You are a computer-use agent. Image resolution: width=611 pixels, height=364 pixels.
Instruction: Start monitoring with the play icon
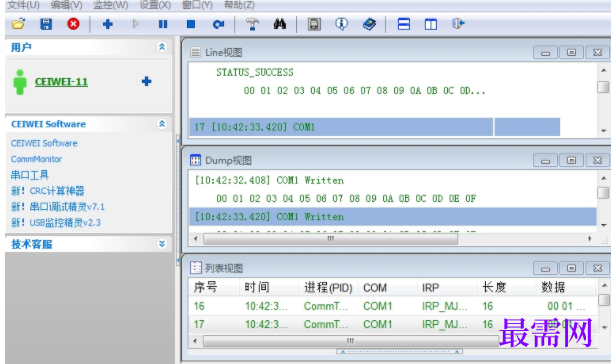click(x=135, y=24)
